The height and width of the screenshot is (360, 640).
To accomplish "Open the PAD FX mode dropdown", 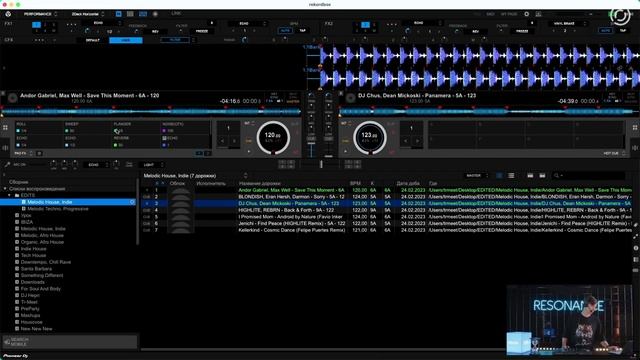I will coord(23,153).
